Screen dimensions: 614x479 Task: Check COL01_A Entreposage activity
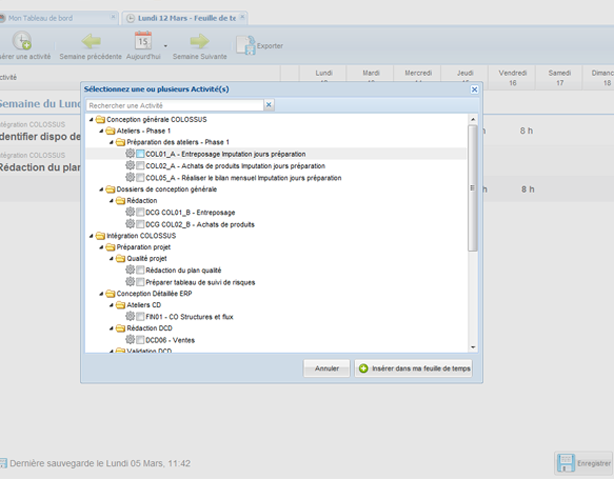(140, 154)
